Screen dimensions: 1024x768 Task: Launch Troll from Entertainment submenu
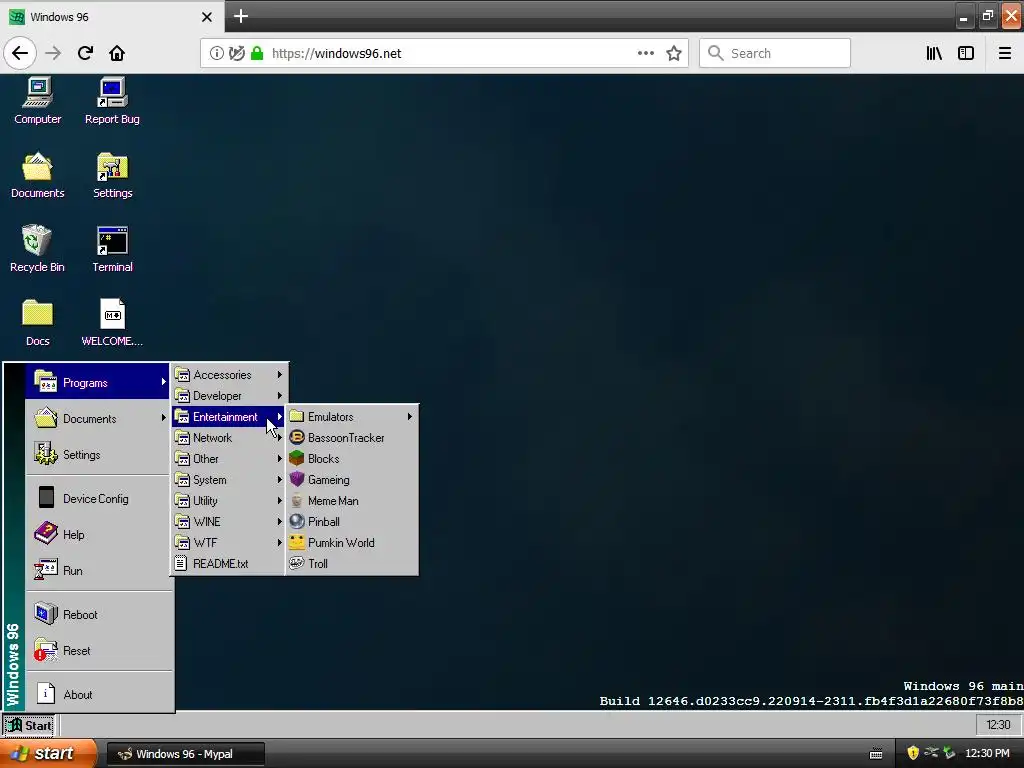(351, 563)
